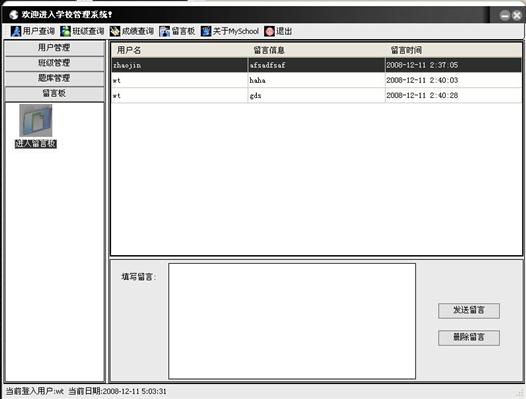Click the 当前日期 status bar text

coord(117,391)
